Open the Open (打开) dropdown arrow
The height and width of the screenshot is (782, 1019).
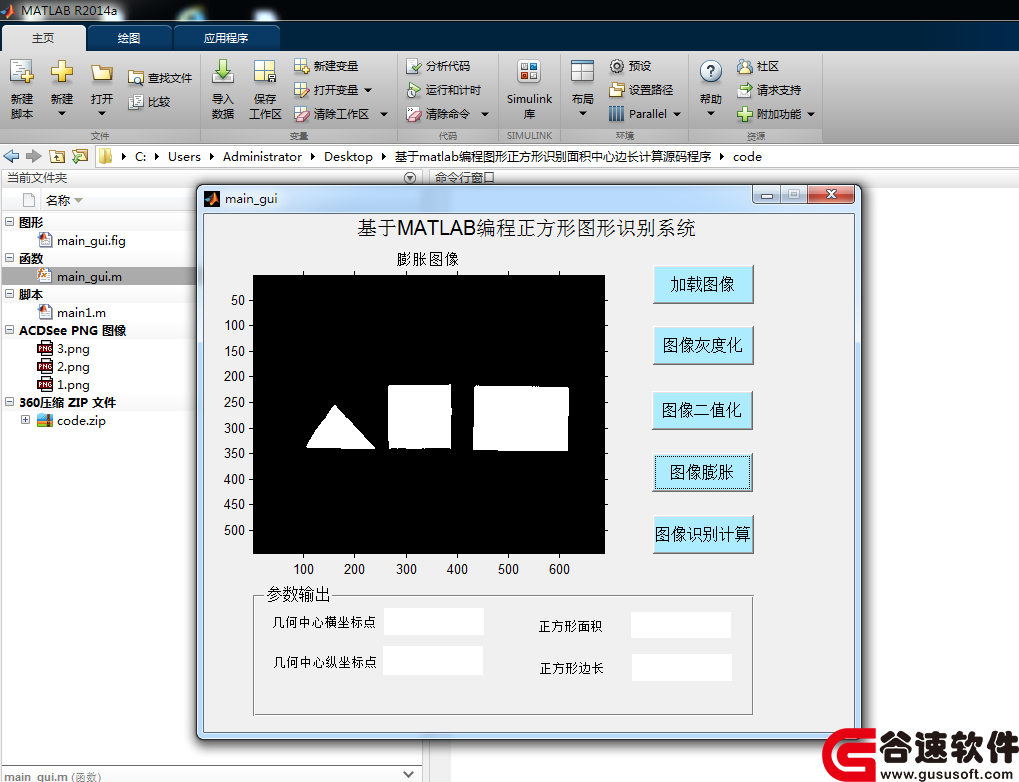(101, 114)
